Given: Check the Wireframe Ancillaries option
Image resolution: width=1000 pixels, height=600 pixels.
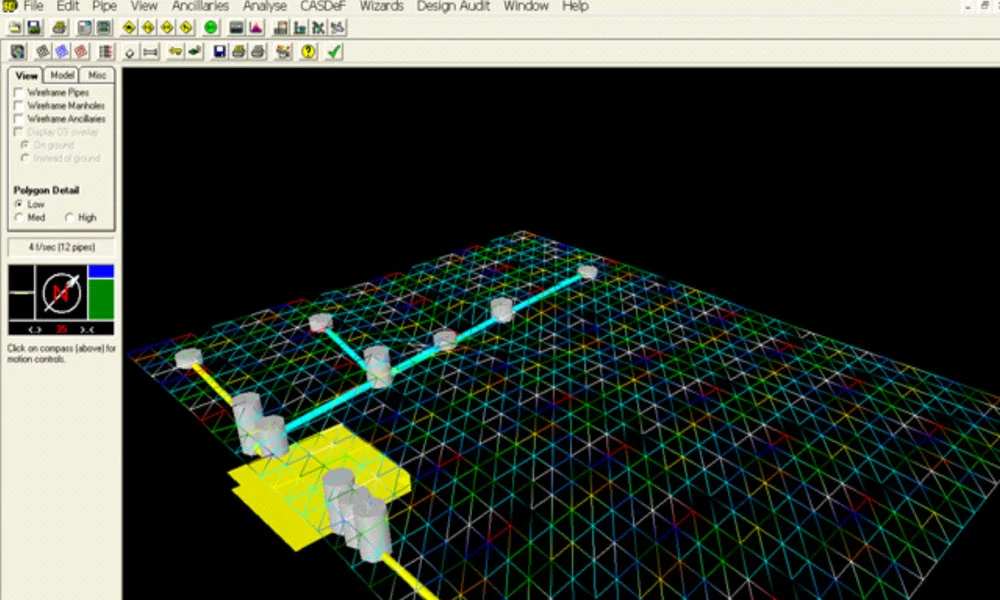Looking at the screenshot, I should 19,119.
